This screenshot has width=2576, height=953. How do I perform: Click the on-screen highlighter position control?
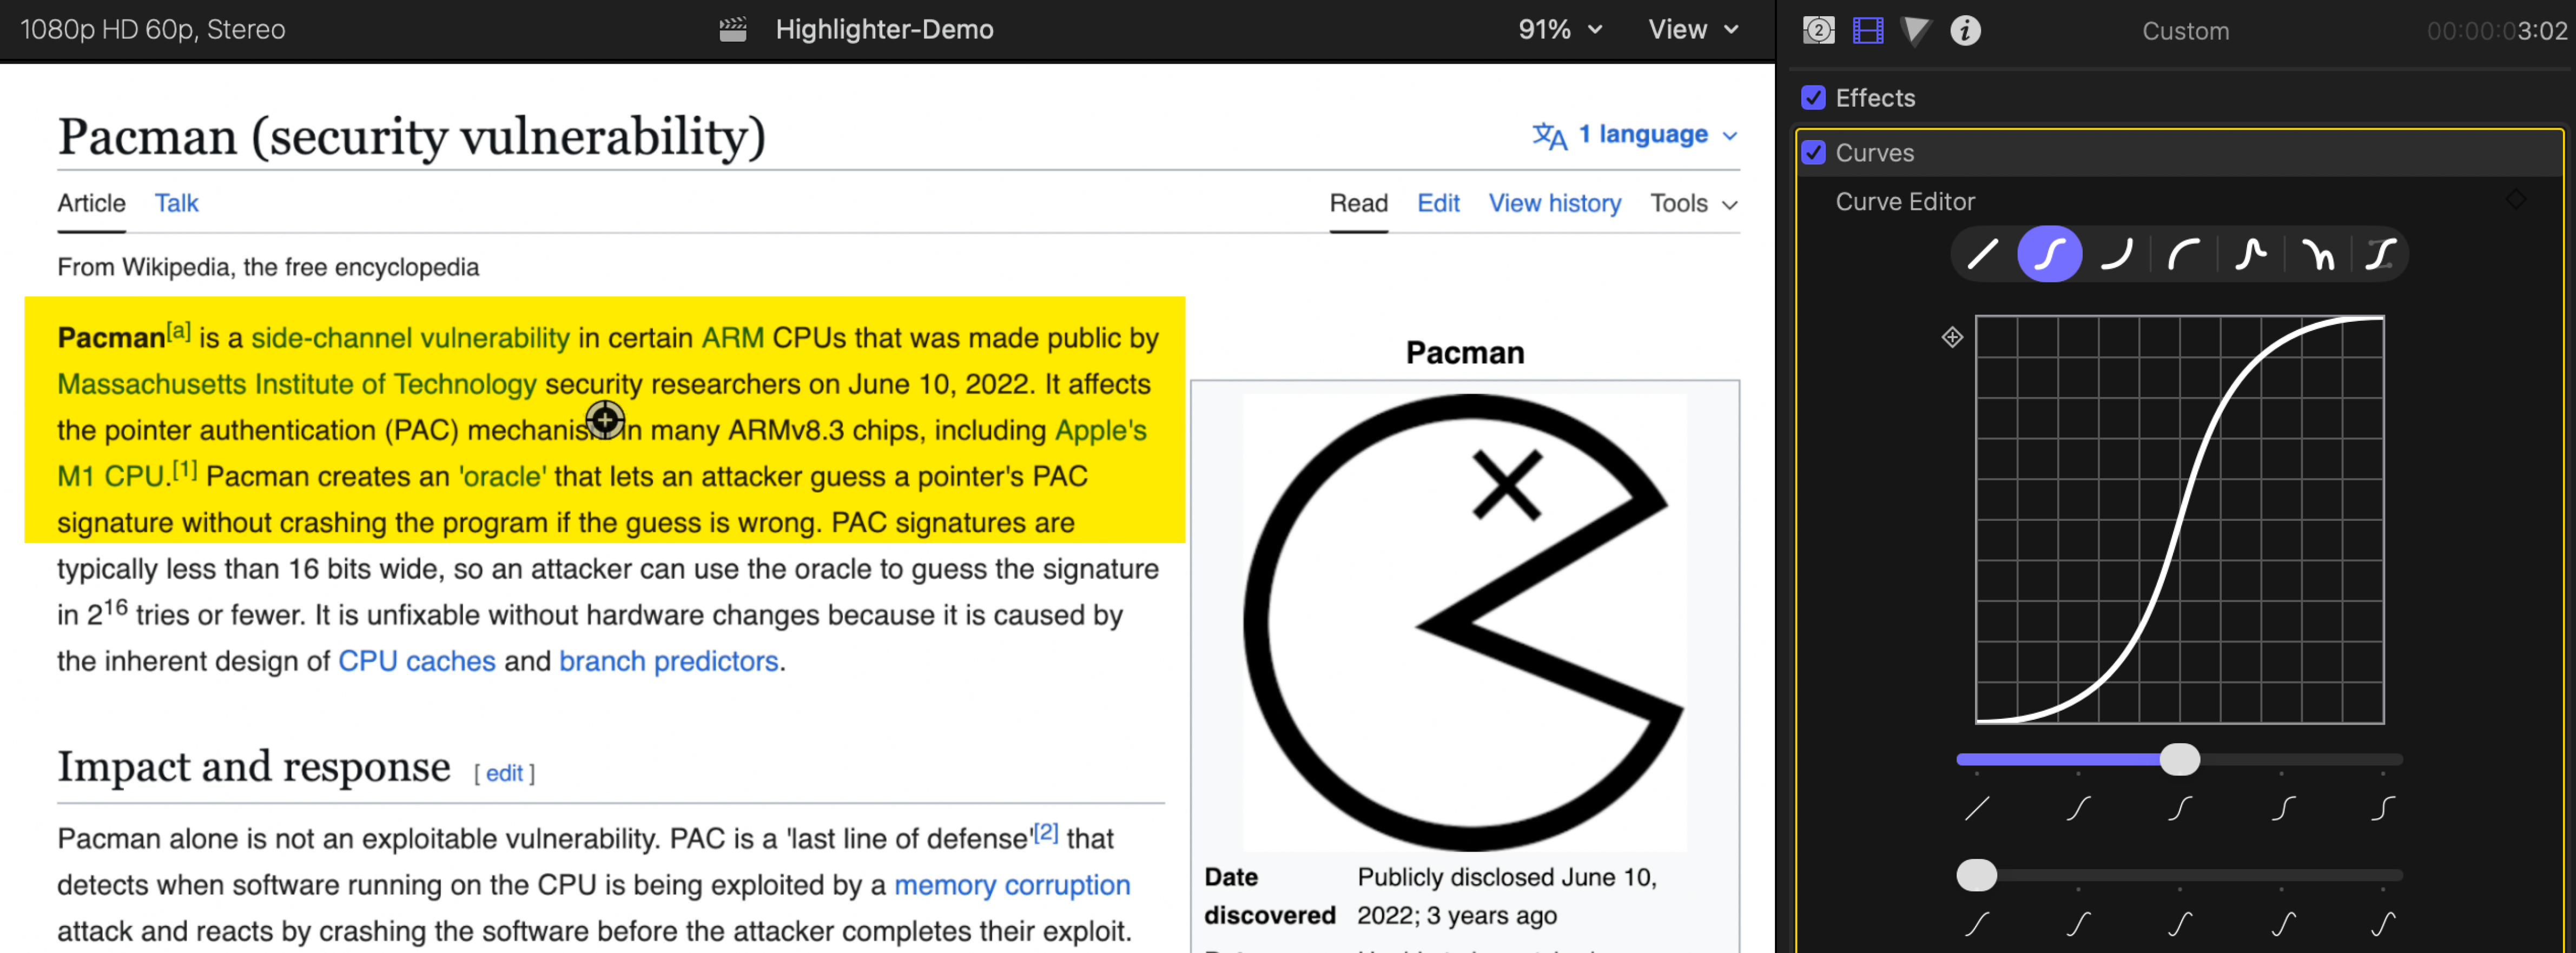point(605,420)
